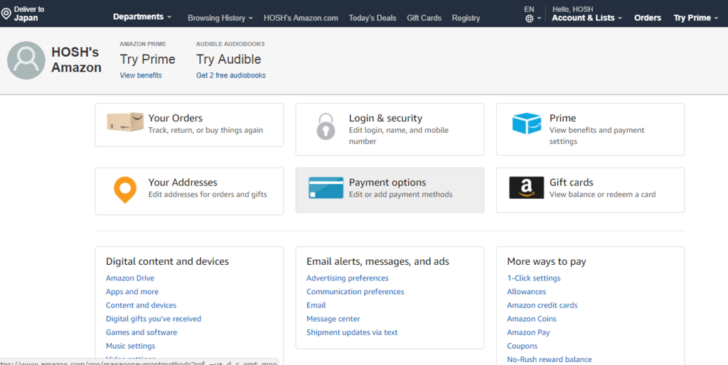Open the Account & Lists dropdown
This screenshot has width=728, height=365.
(x=587, y=18)
